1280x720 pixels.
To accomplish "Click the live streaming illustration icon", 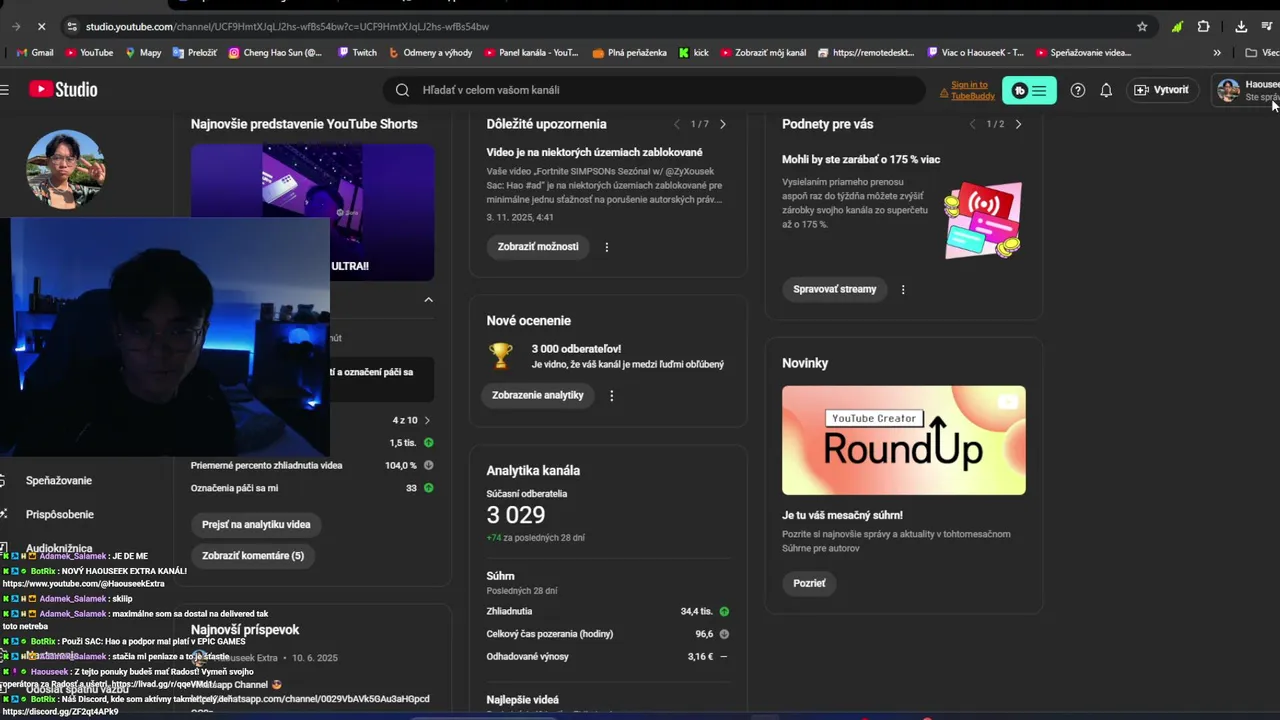I will [x=983, y=220].
